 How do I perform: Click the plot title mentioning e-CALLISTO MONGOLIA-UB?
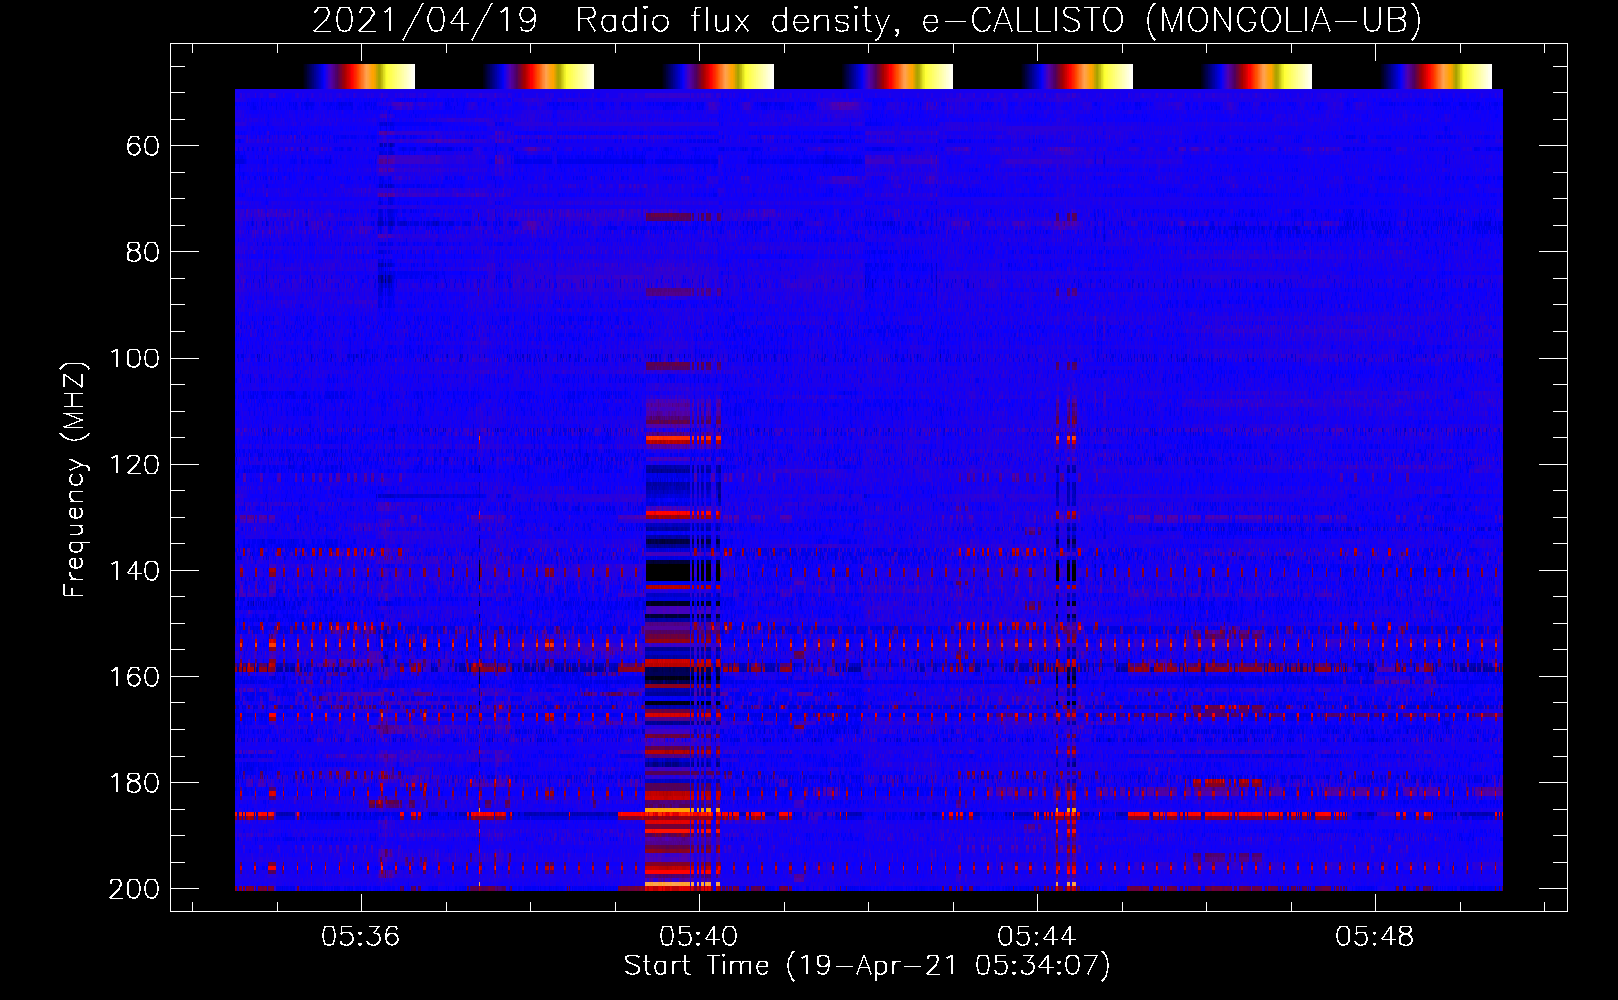(867, 20)
